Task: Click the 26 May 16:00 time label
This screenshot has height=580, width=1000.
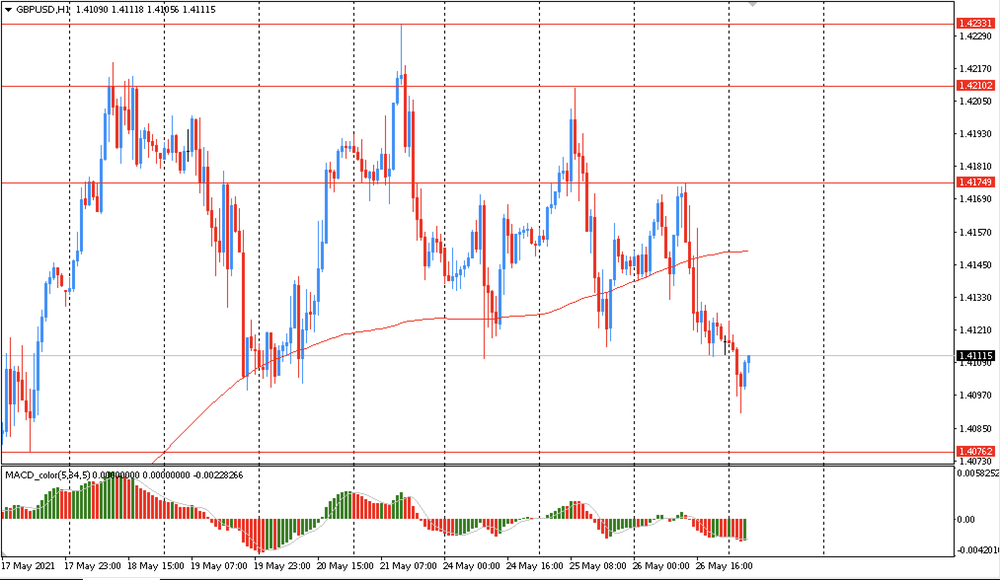Action: [724, 565]
